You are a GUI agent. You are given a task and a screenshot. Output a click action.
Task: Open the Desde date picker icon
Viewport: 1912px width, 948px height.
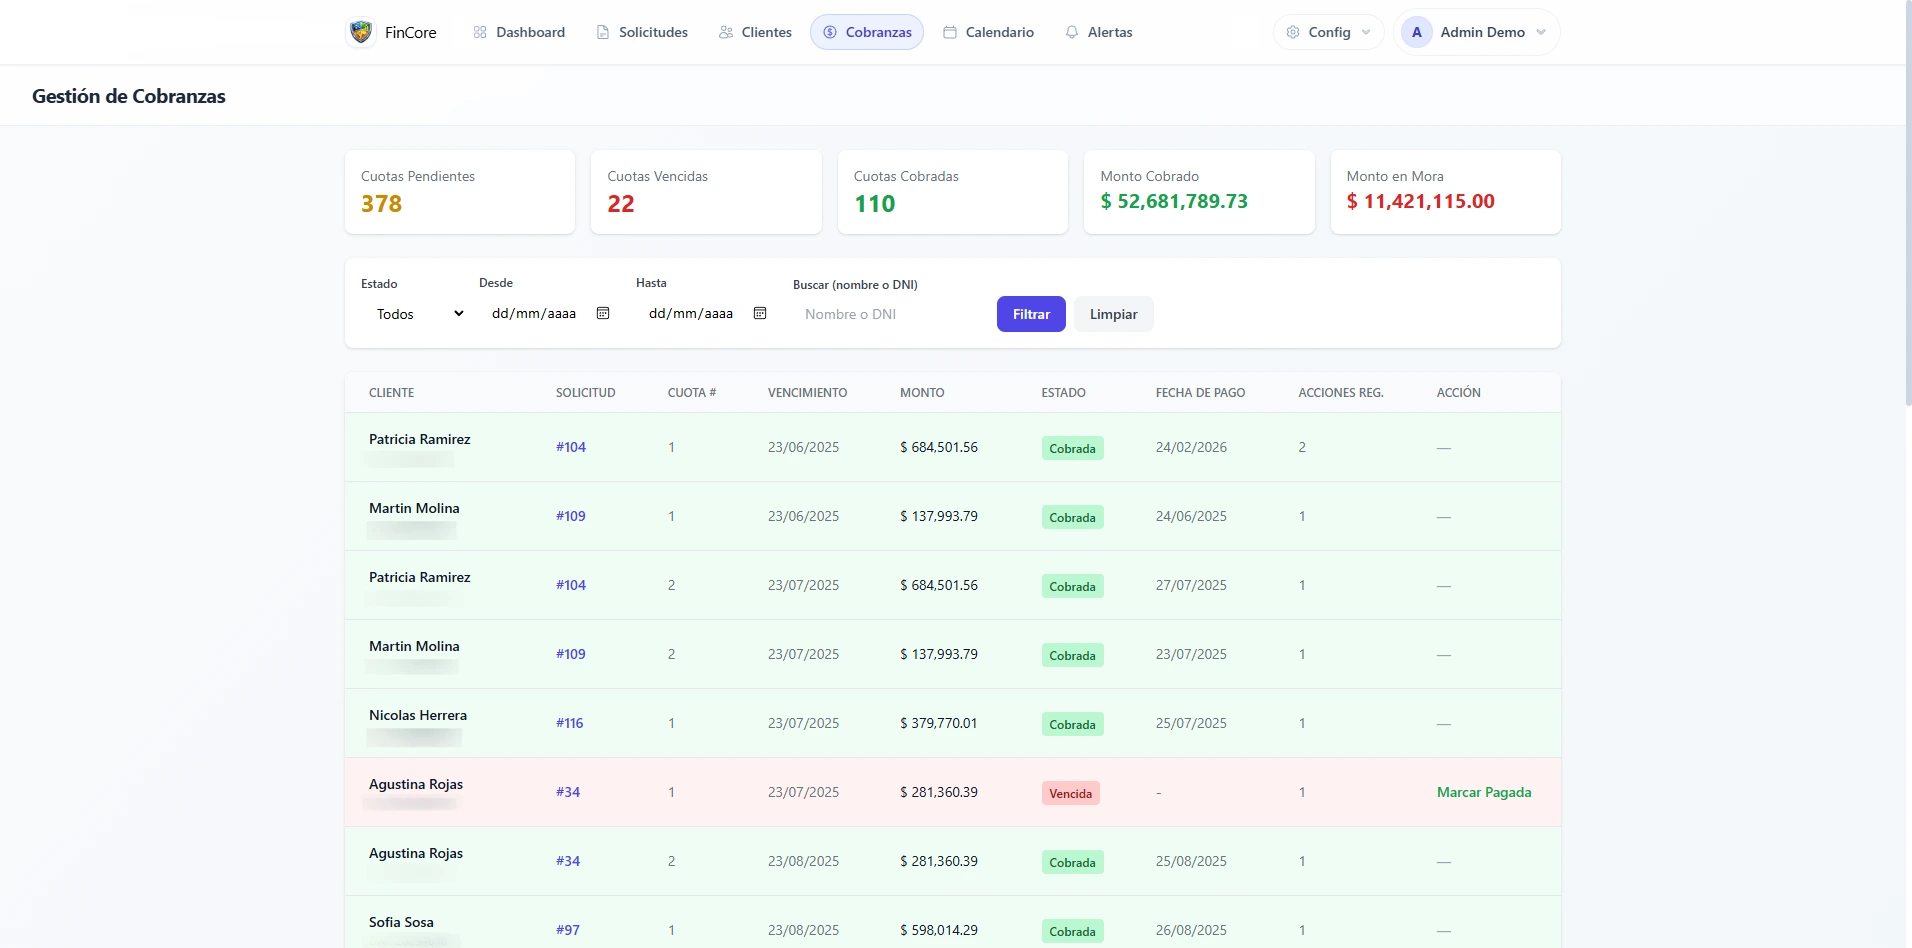603,313
